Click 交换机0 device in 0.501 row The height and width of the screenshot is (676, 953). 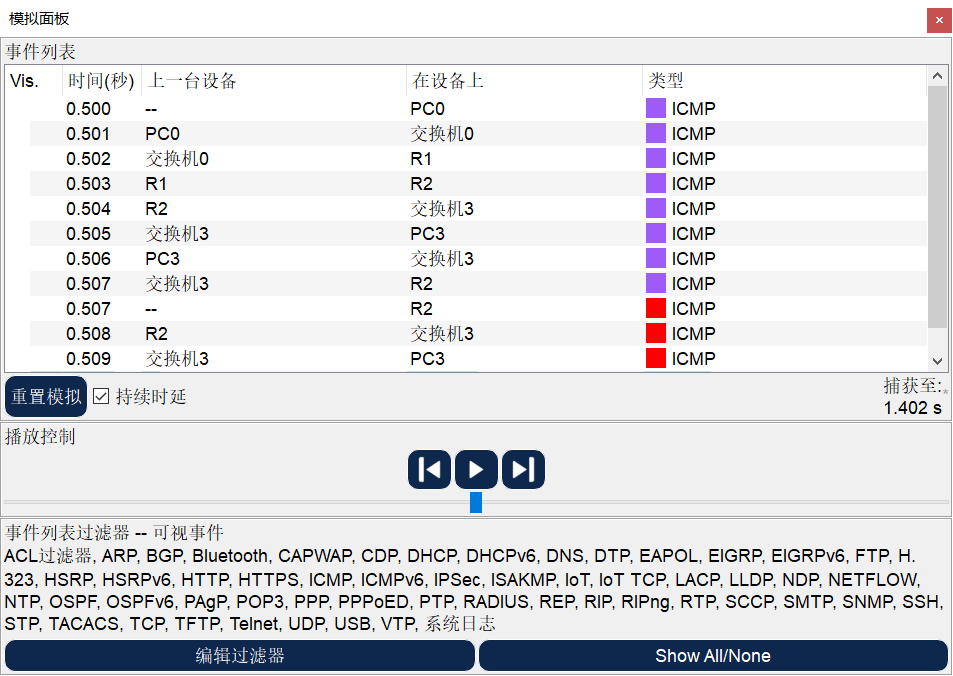tap(442, 134)
